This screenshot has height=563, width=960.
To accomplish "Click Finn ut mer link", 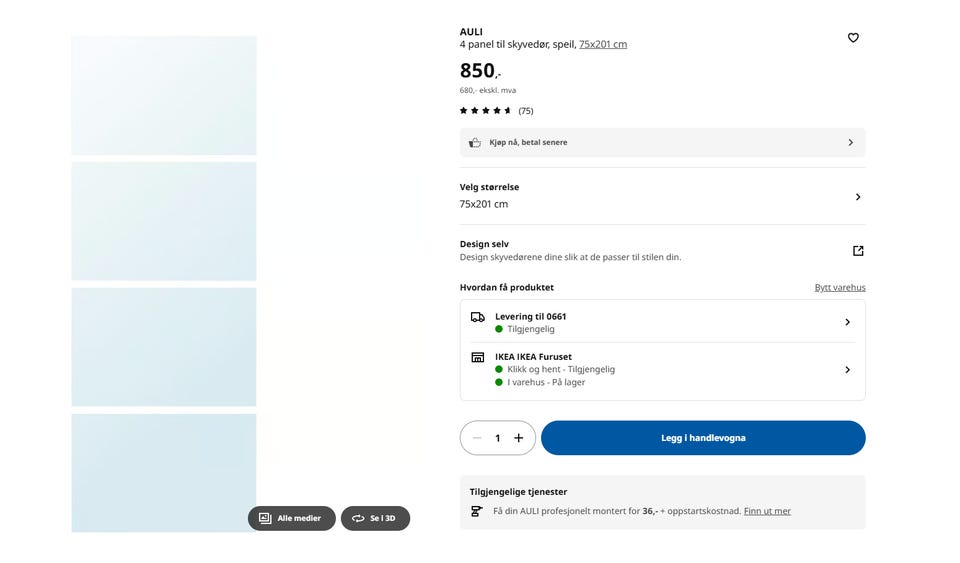I will click(x=767, y=511).
